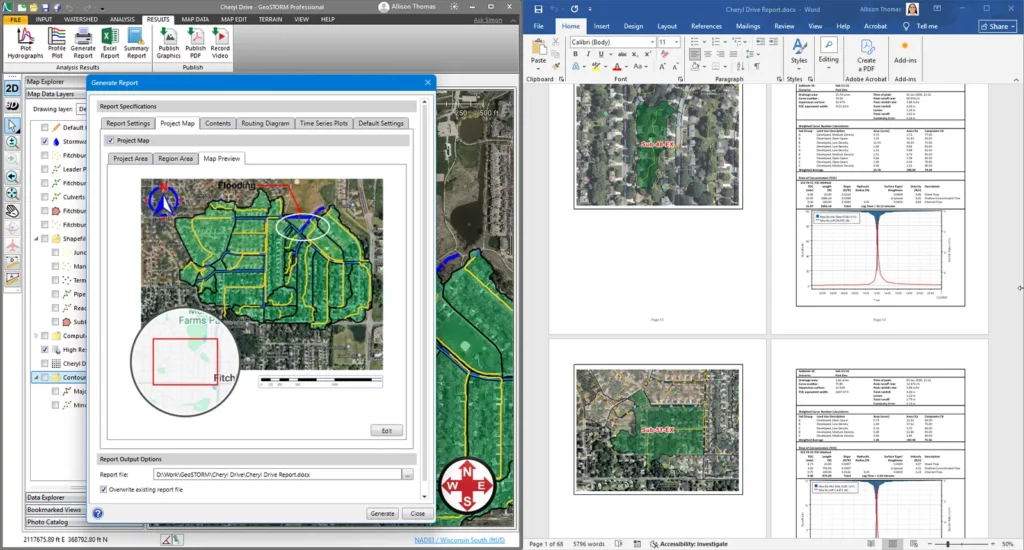Toggle italic formatting in Word

588,54
